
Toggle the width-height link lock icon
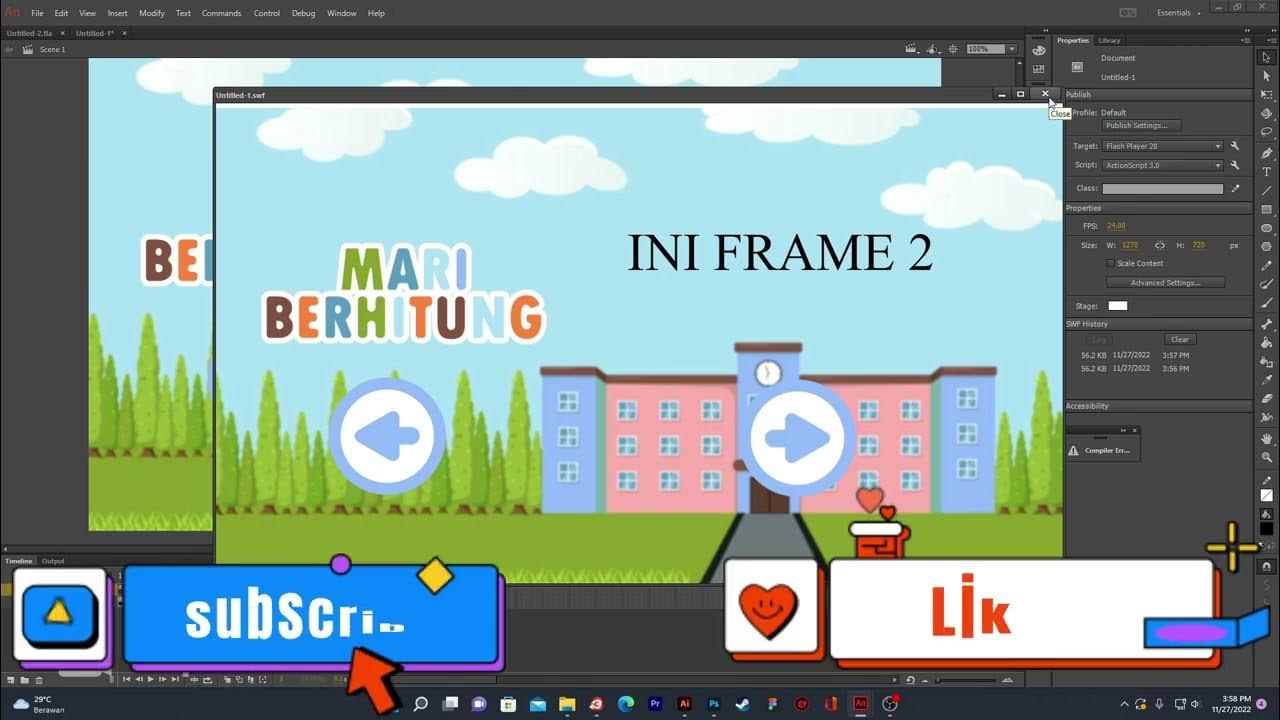click(x=1160, y=245)
